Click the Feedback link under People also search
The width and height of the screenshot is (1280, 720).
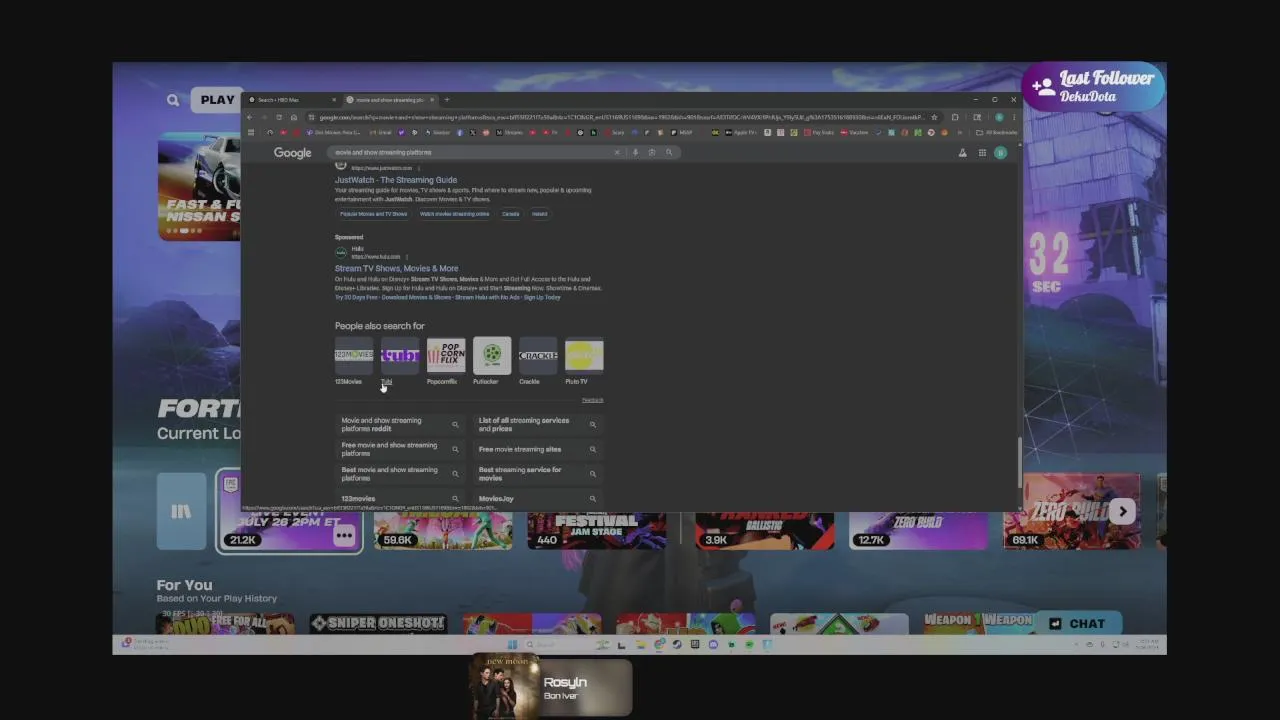pos(593,400)
